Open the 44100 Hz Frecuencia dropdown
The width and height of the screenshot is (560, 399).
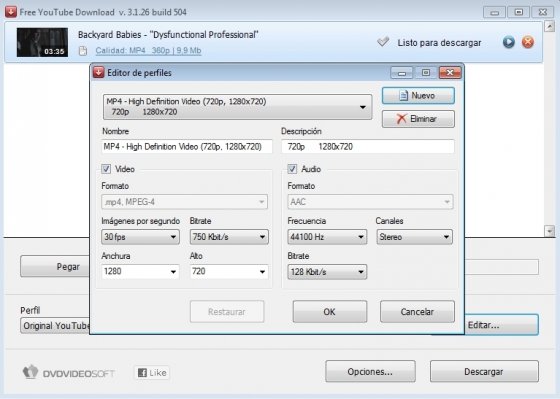327,237
